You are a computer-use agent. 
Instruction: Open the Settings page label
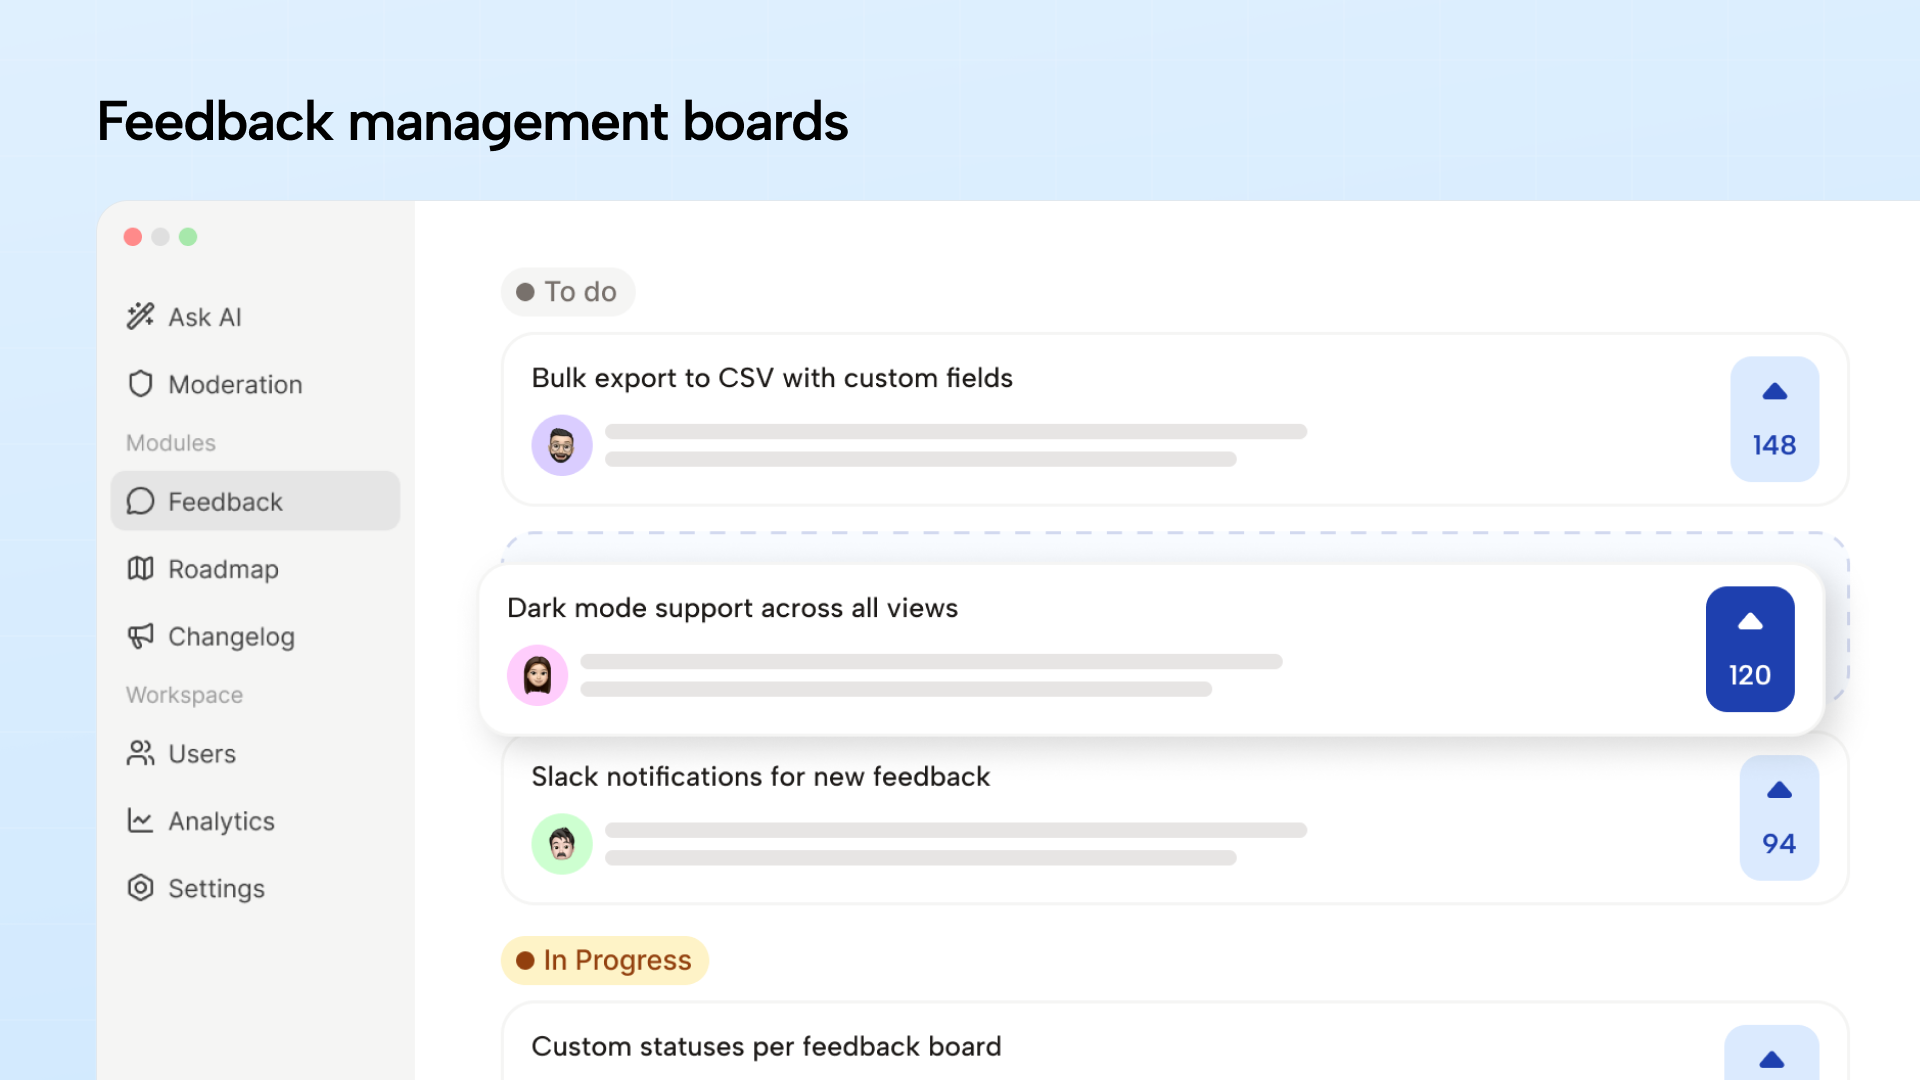point(216,889)
